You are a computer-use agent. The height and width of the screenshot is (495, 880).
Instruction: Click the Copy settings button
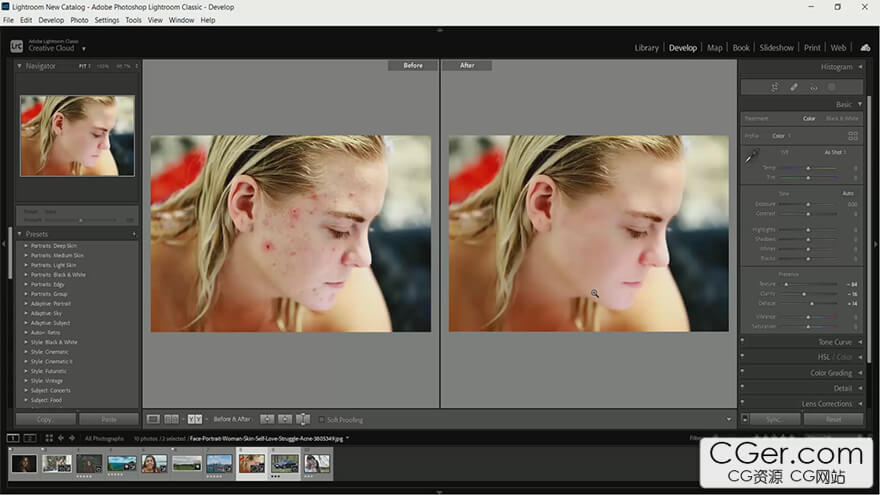(45, 419)
